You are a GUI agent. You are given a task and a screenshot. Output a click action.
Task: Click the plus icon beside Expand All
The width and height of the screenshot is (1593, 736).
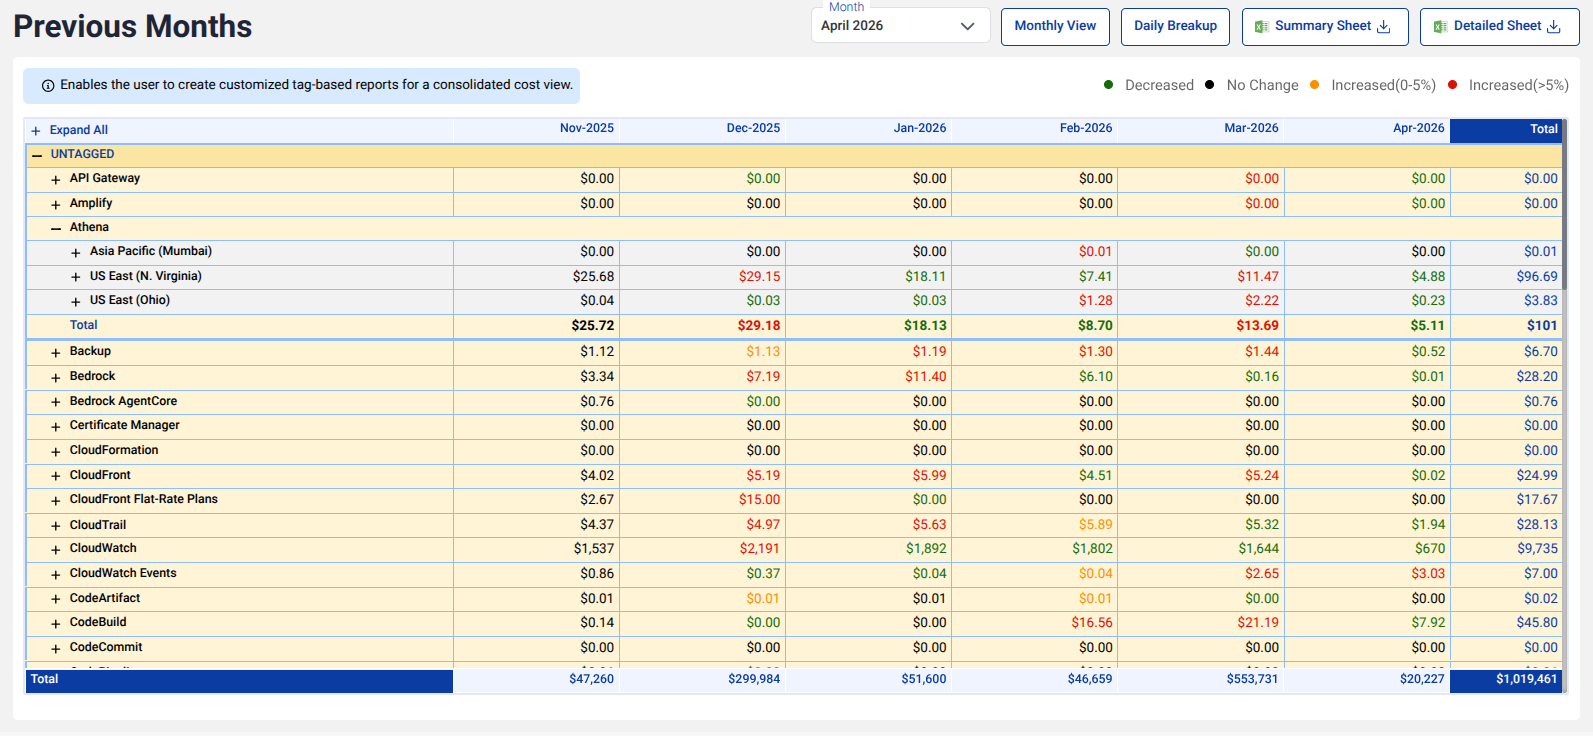(36, 131)
